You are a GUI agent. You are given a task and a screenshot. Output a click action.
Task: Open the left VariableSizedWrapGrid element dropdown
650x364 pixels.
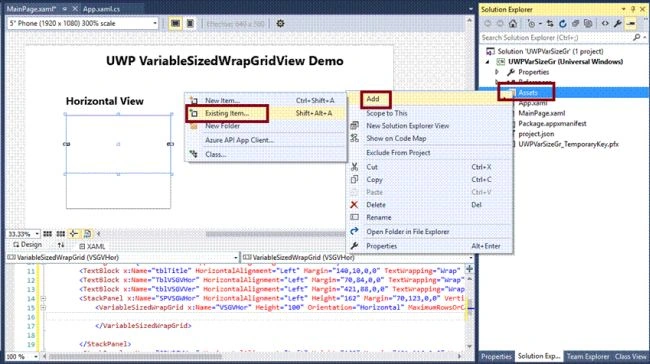pos(123,257)
